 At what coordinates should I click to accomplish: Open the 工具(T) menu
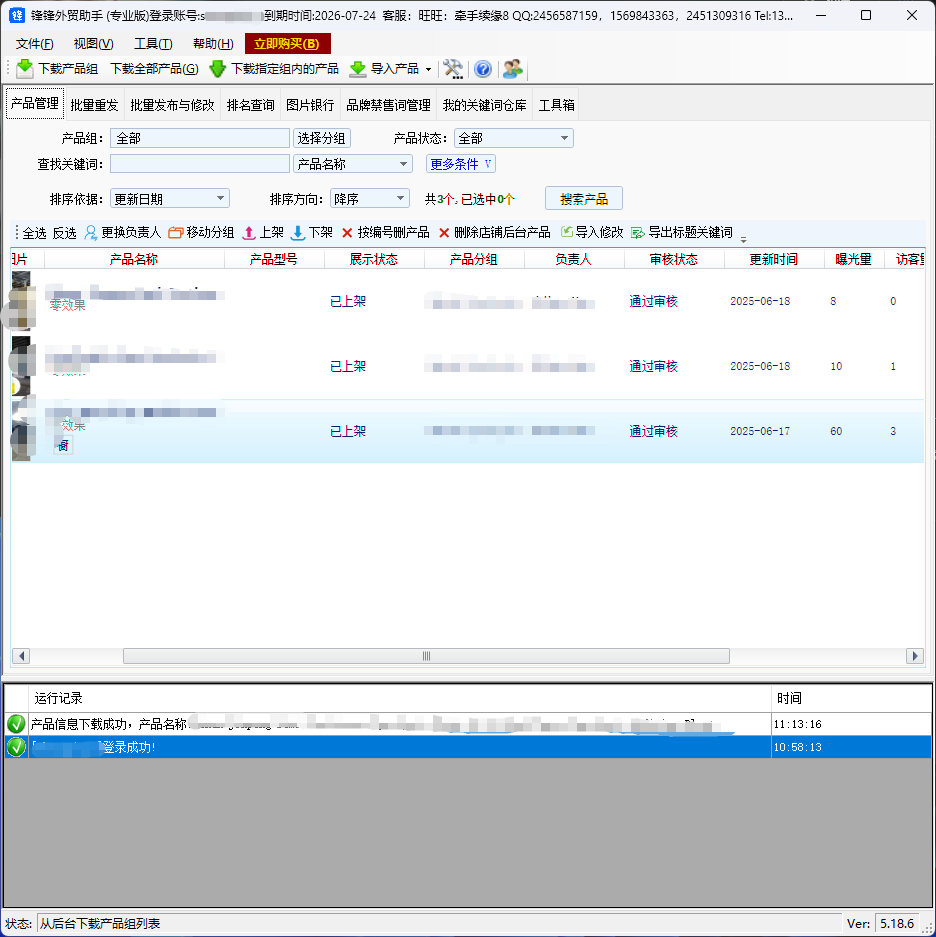pos(153,44)
